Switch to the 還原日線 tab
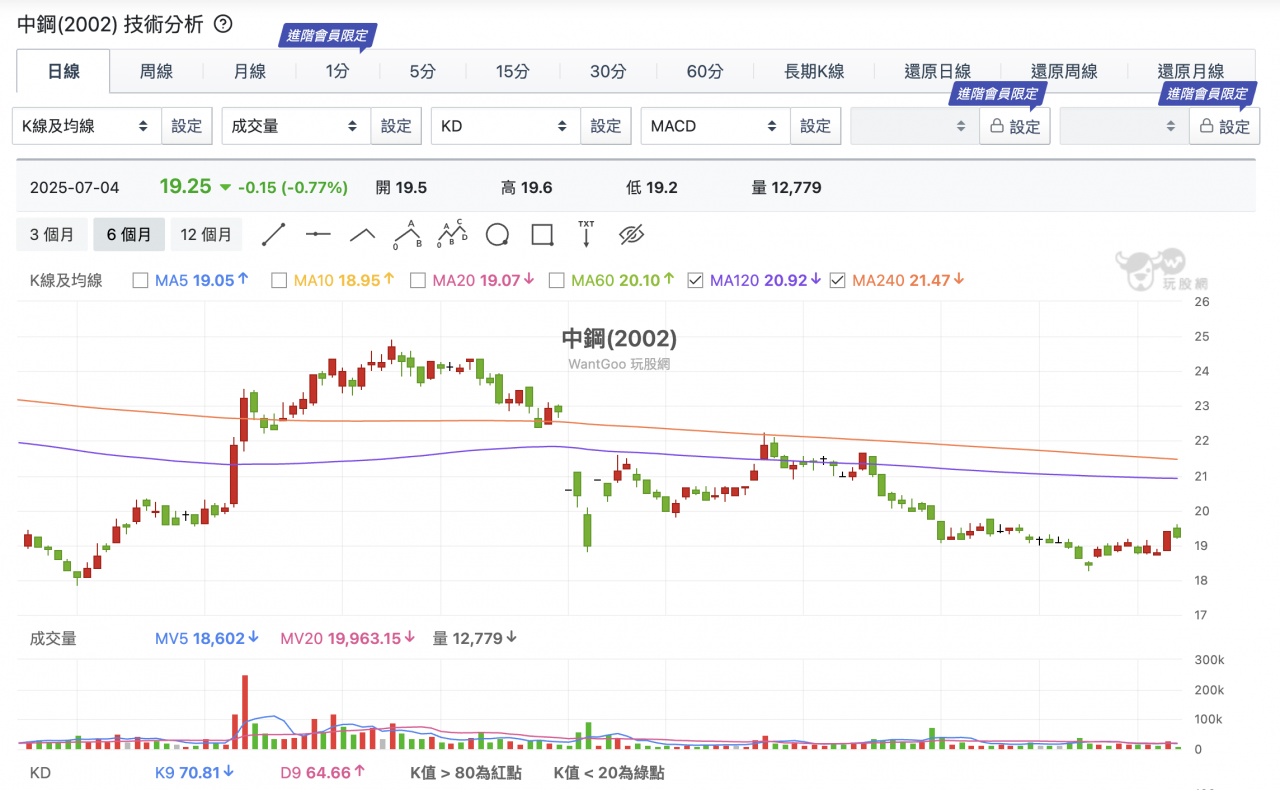 (x=938, y=71)
